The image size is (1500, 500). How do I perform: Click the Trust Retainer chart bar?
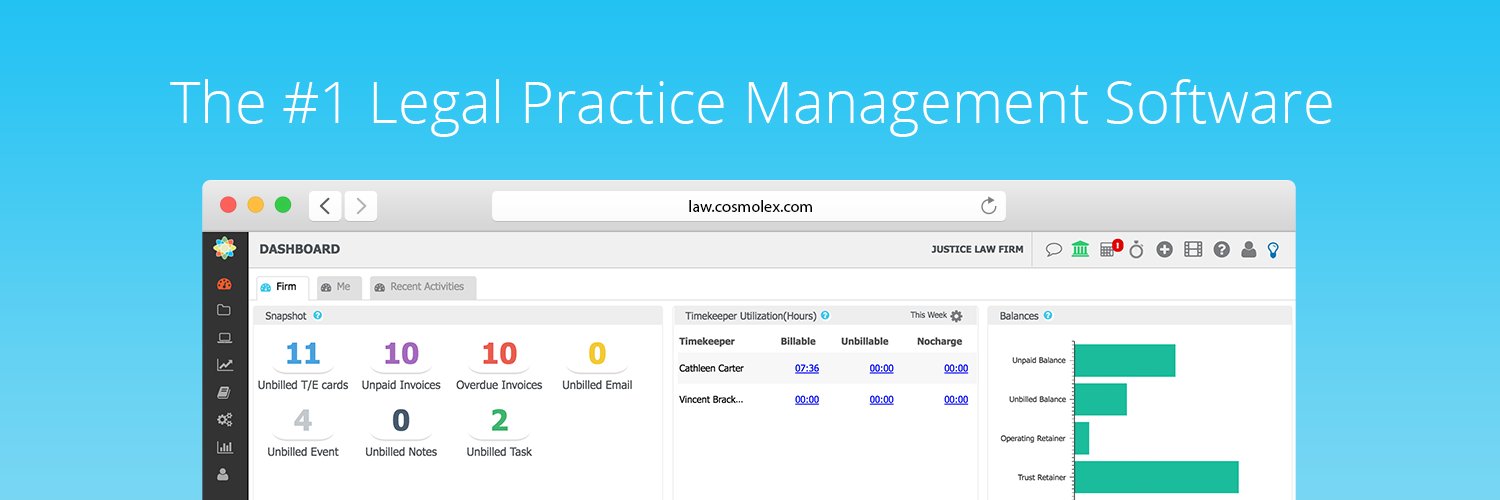click(x=1157, y=477)
